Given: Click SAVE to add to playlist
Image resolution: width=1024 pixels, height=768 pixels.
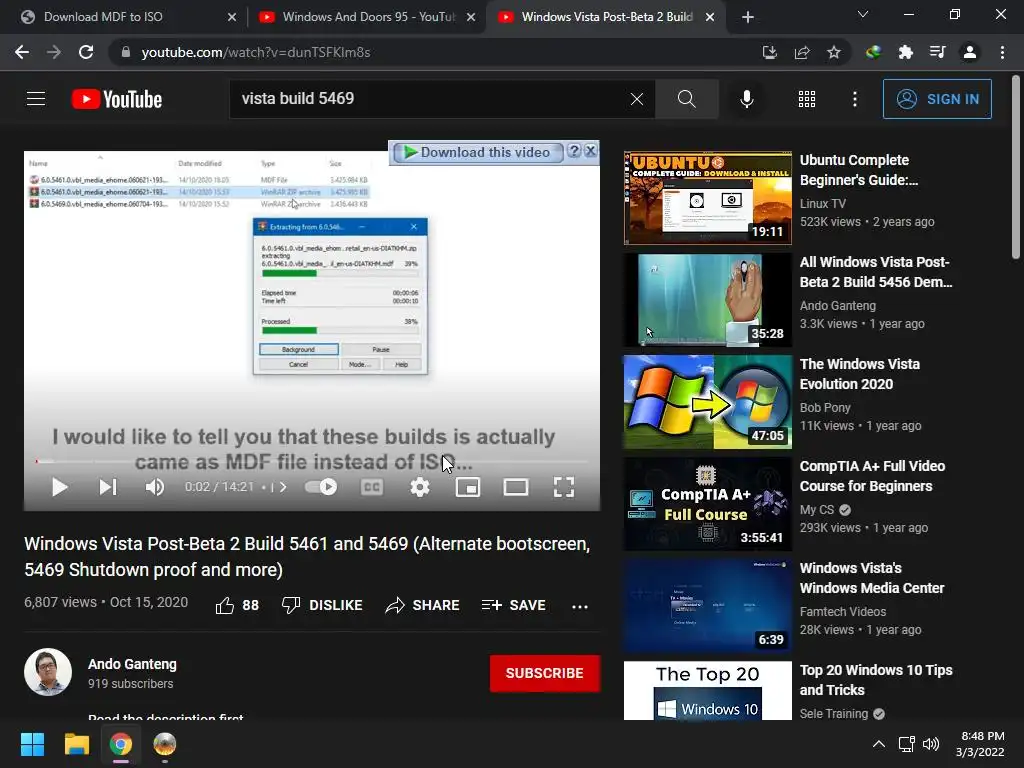Looking at the screenshot, I should click(x=513, y=605).
